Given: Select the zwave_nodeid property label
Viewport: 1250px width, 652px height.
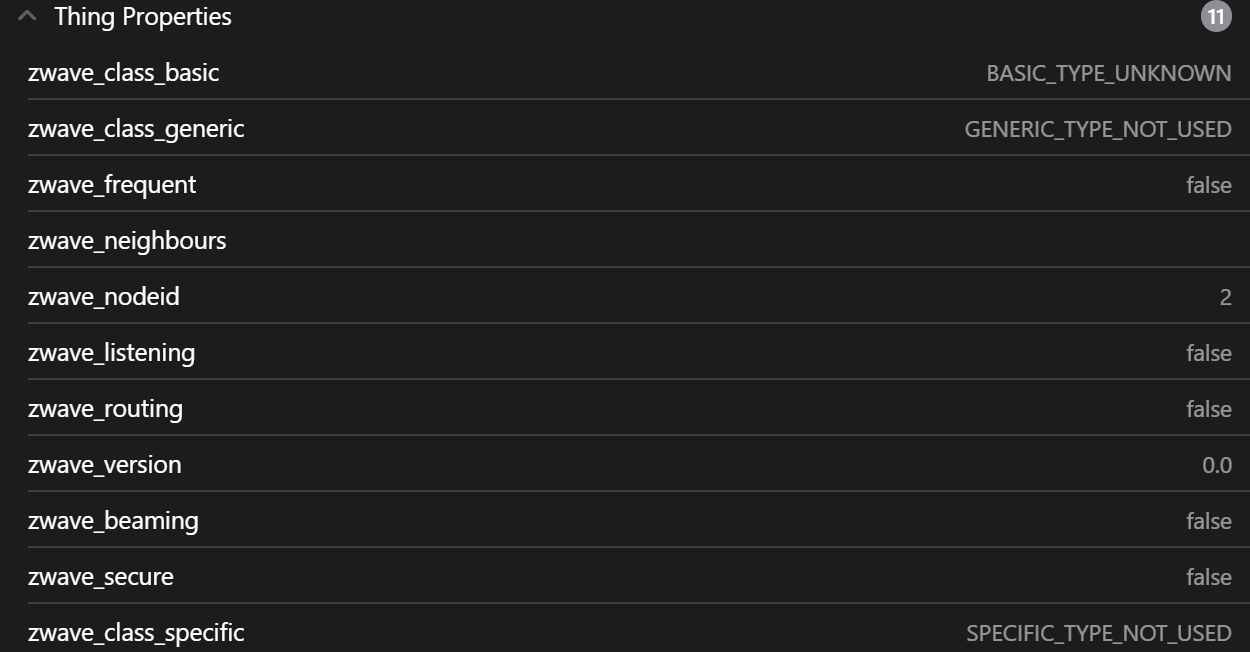Looking at the screenshot, I should [x=104, y=297].
